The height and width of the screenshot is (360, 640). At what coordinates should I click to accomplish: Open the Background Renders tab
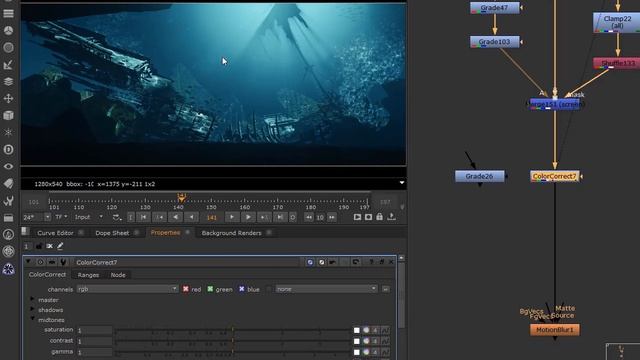click(231, 233)
